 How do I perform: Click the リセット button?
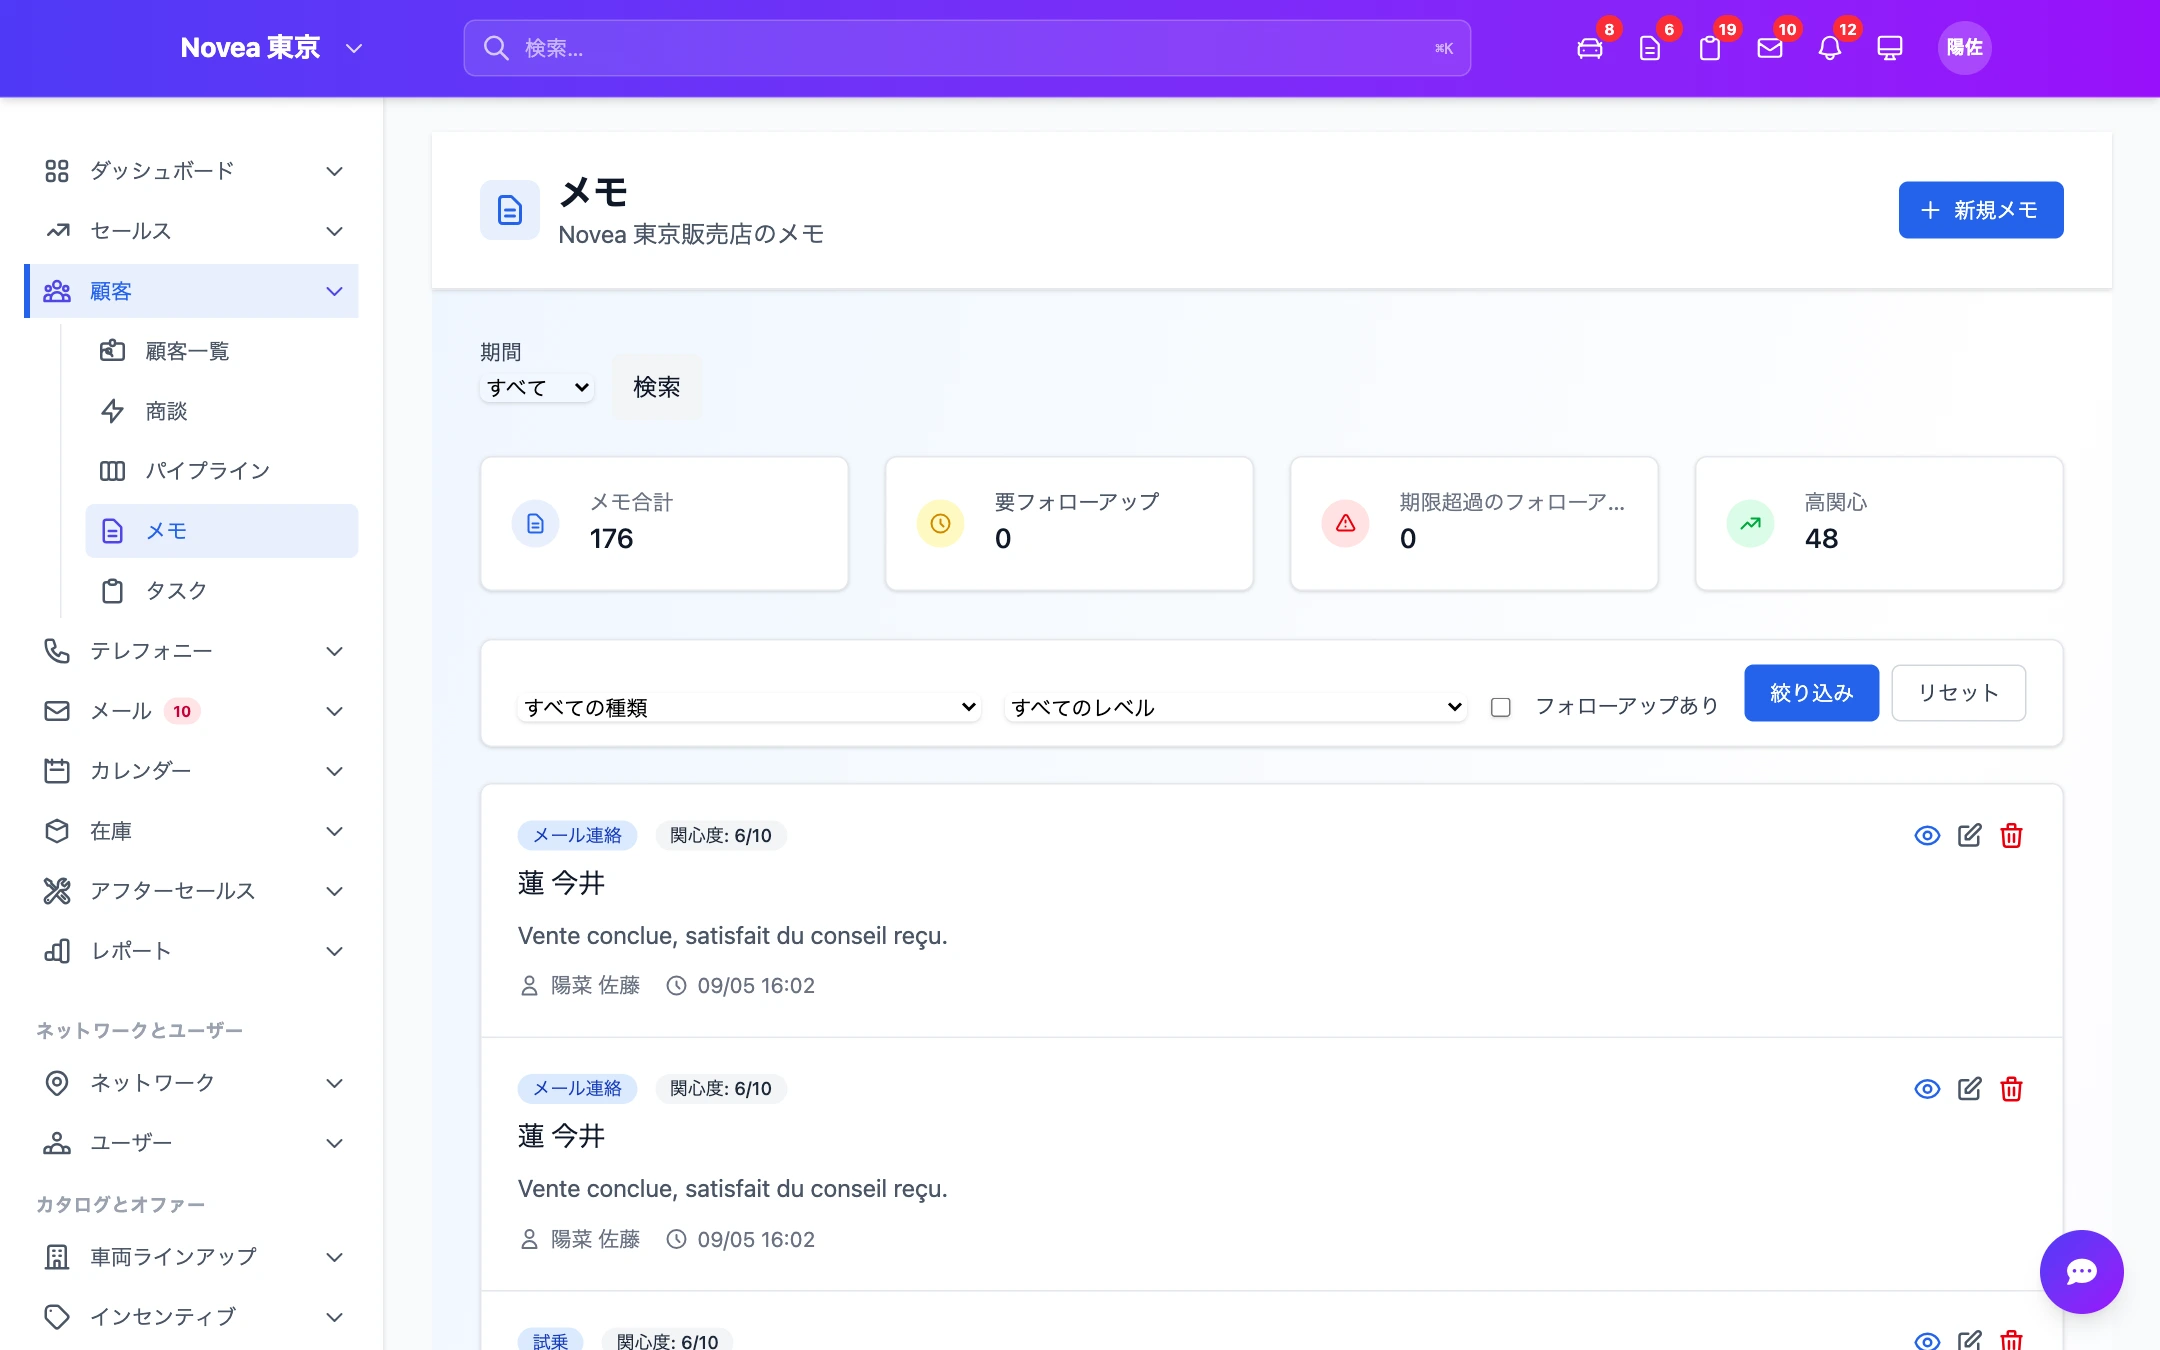click(1958, 693)
